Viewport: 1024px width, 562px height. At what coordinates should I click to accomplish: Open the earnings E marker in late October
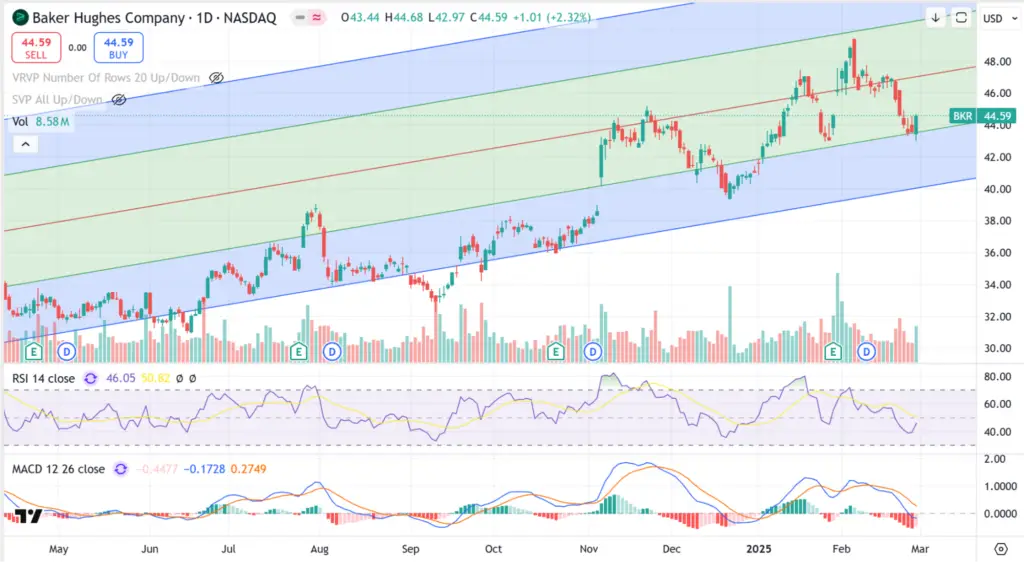pos(556,352)
